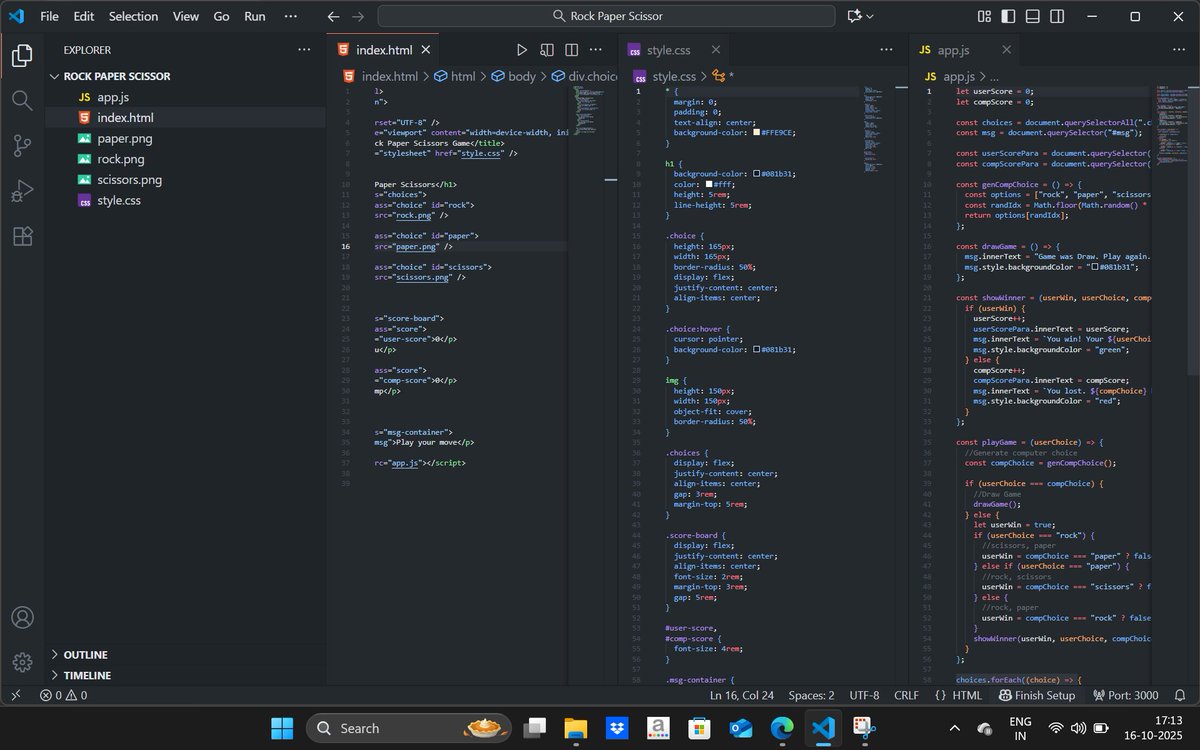The image size is (1200, 750).
Task: Open the Explorer view in activity bar
Action: (22, 55)
